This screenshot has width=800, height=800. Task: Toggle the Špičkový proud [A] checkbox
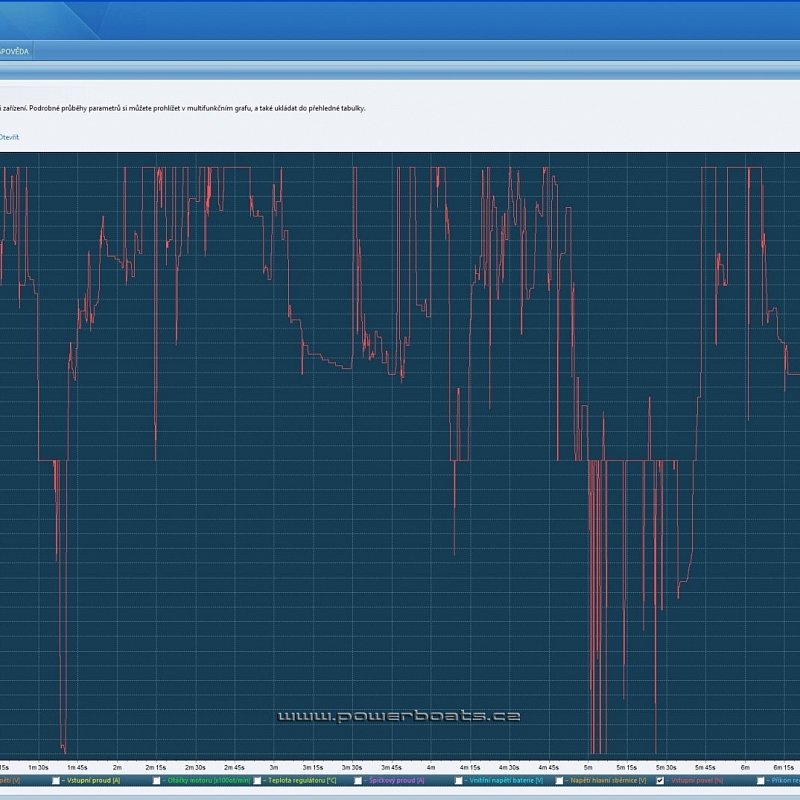coord(358,780)
